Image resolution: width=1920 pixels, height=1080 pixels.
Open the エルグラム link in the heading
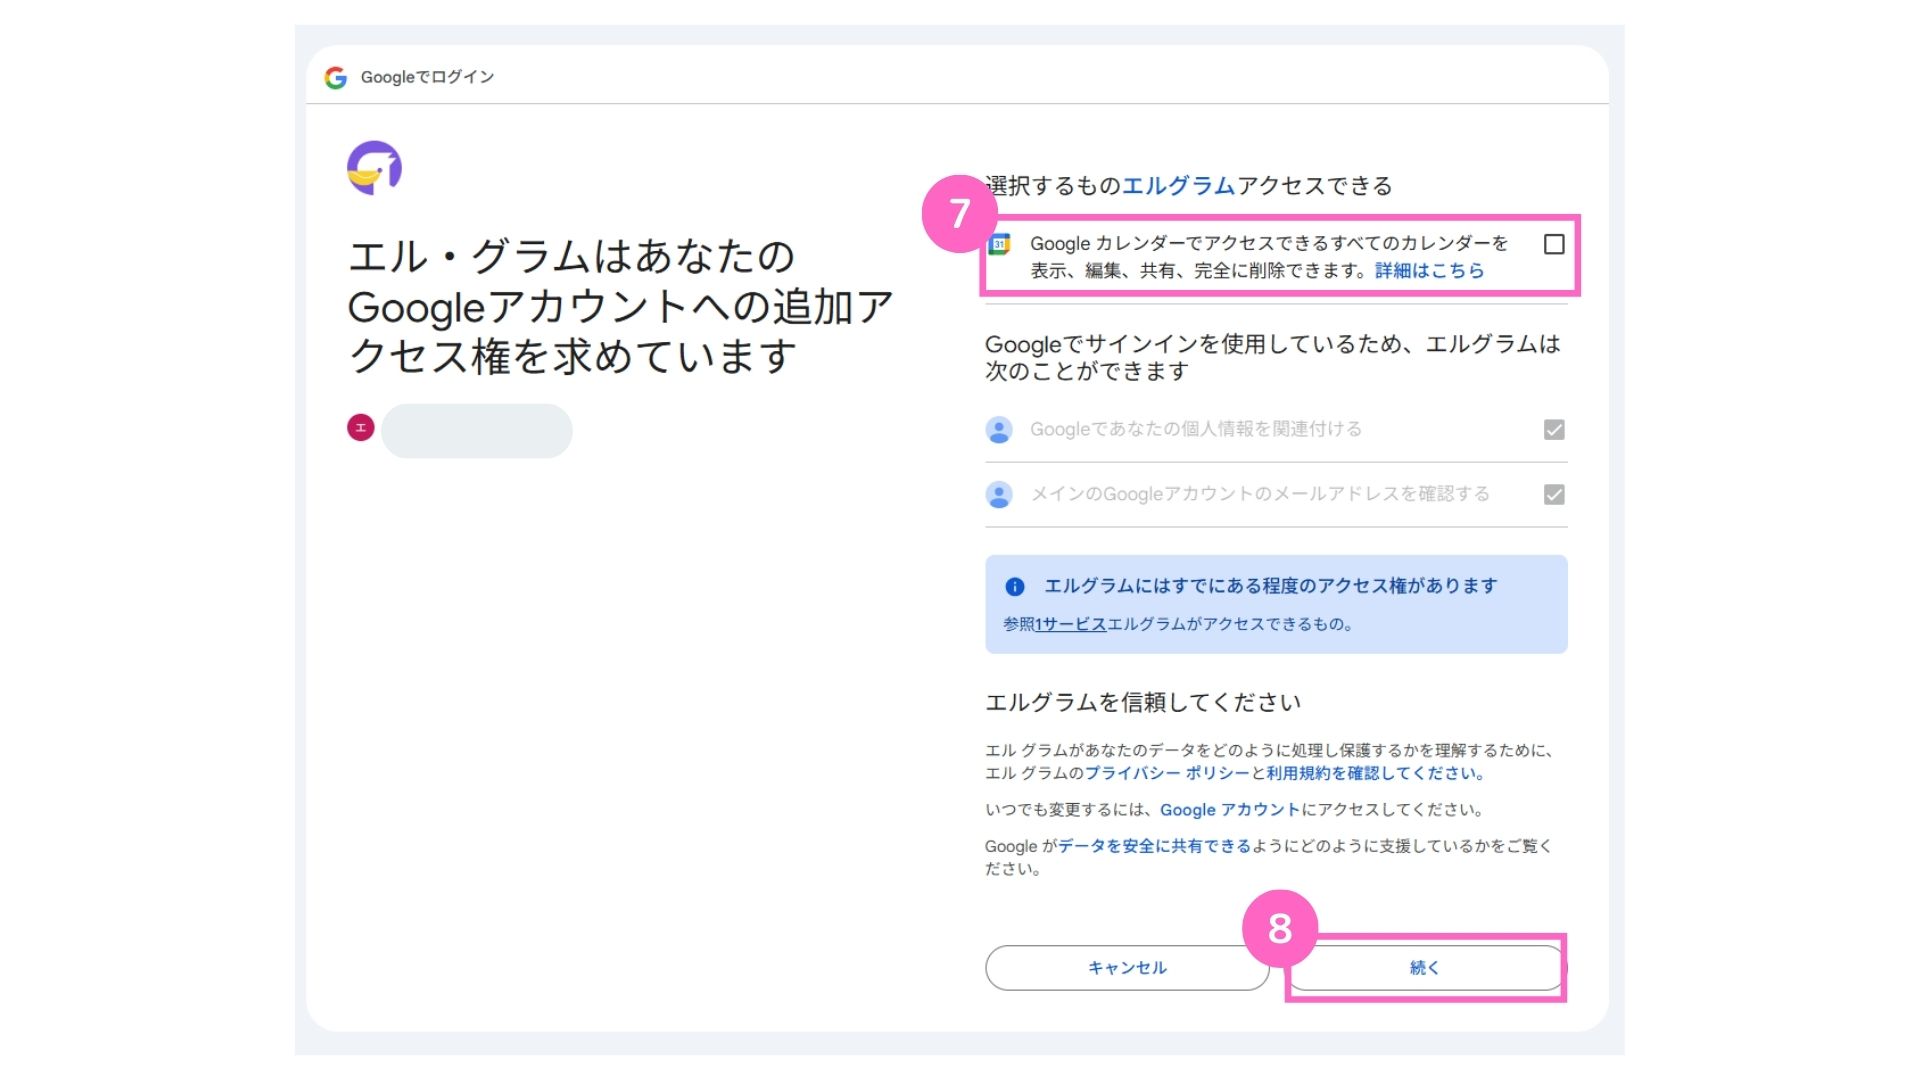pos(1178,186)
